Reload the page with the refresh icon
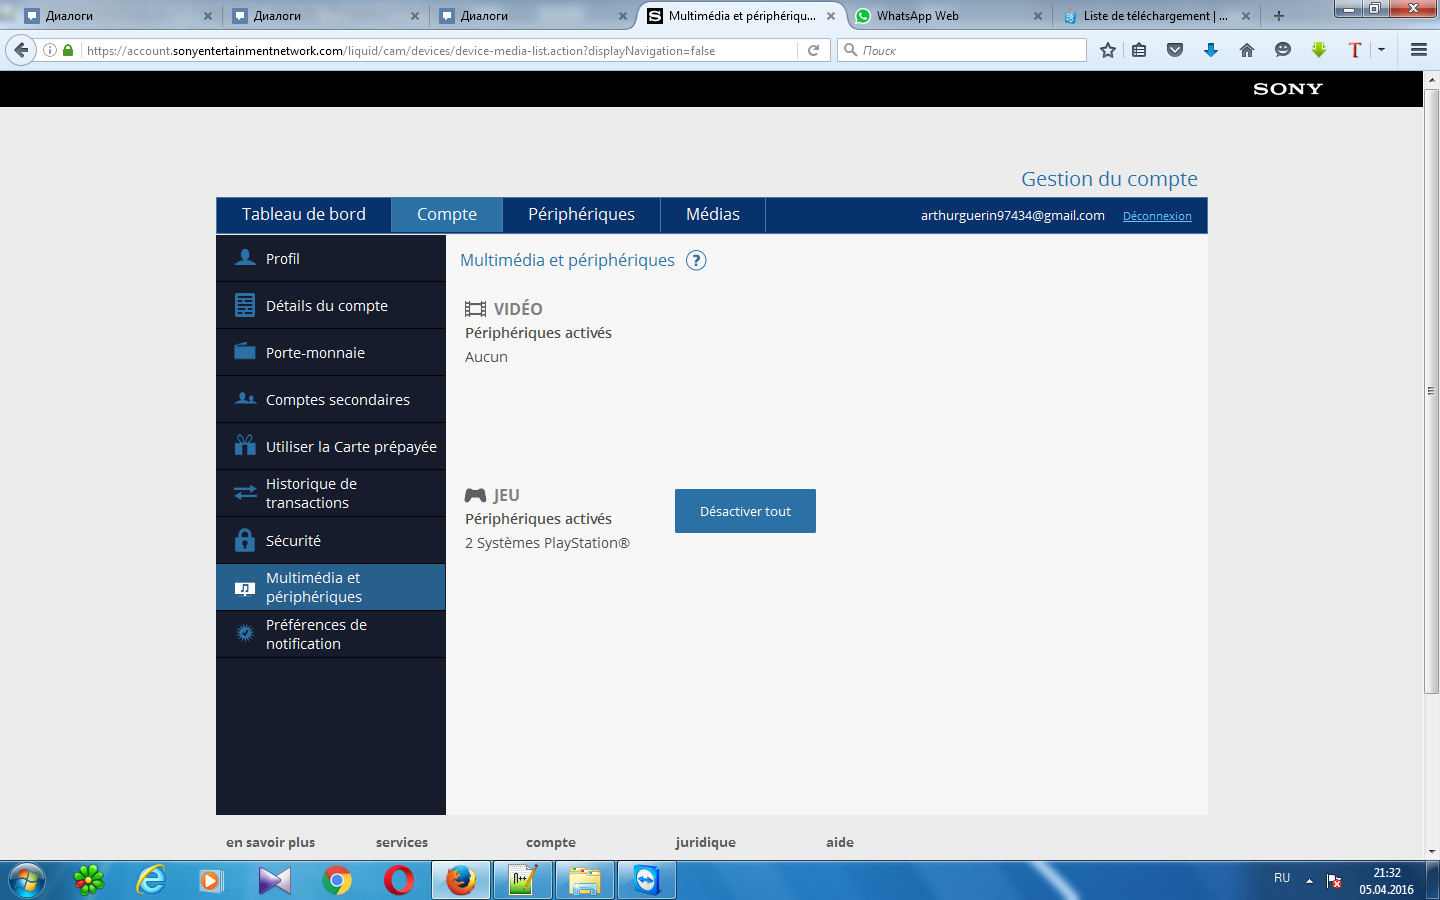 point(814,50)
